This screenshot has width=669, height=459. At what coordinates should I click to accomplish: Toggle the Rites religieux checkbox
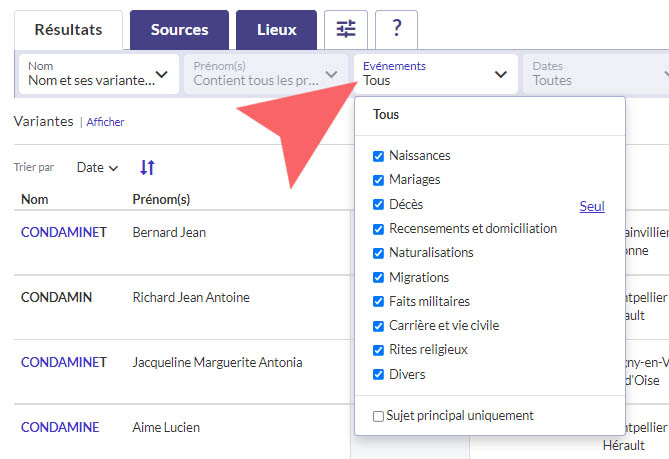(378, 350)
